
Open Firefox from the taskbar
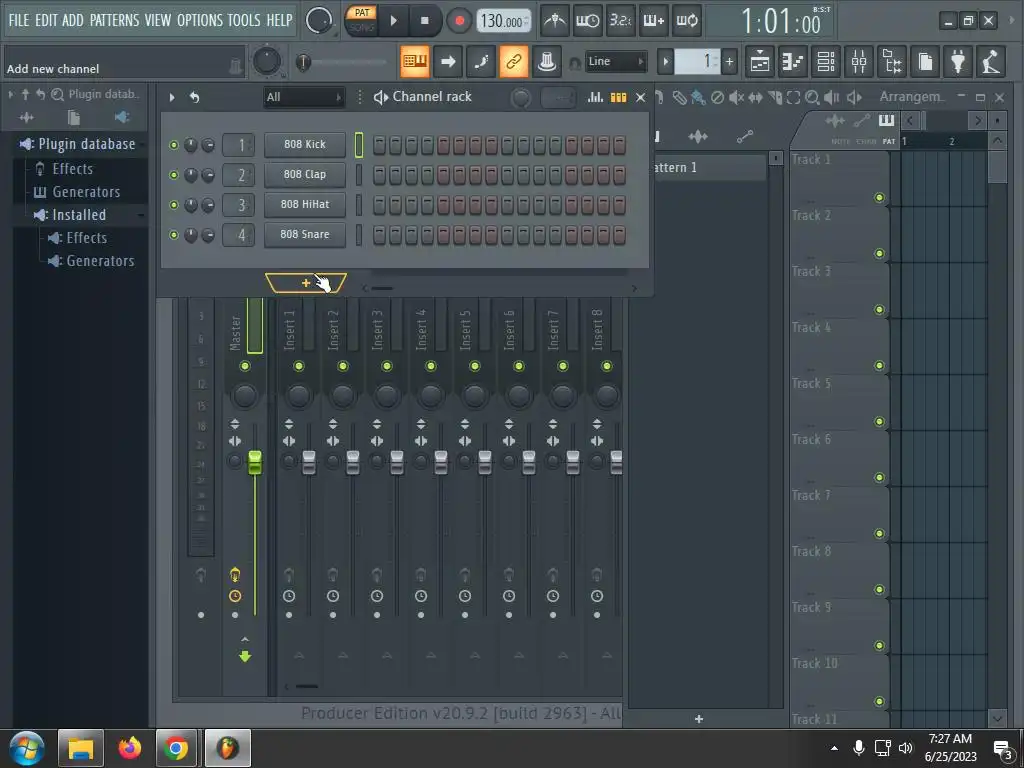point(129,748)
